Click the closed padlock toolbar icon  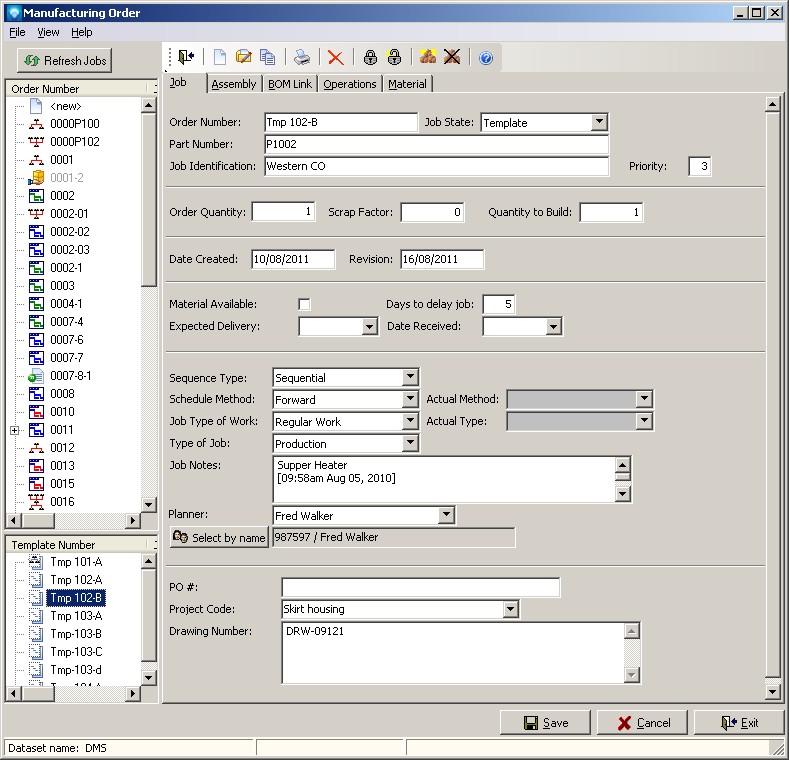370,58
